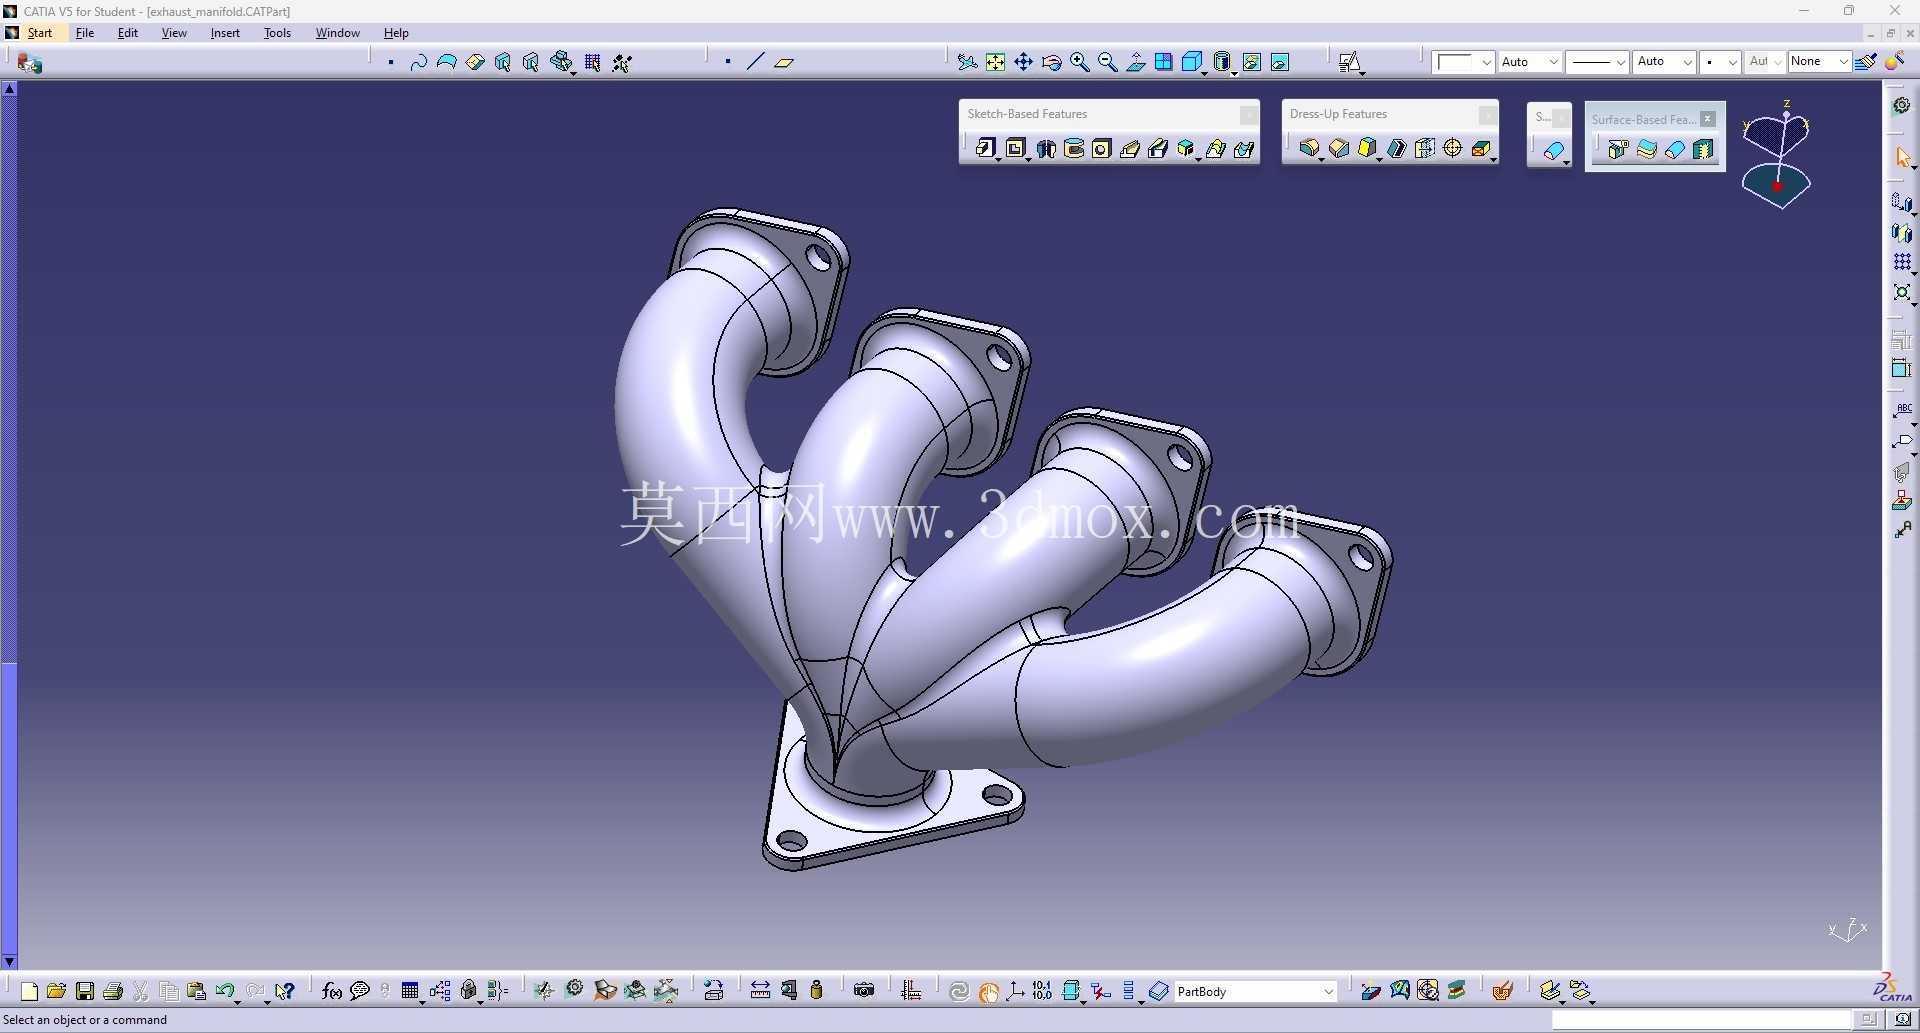1920x1033 pixels.
Task: Click the Thread/Tap tool icon
Action: coord(1453,149)
